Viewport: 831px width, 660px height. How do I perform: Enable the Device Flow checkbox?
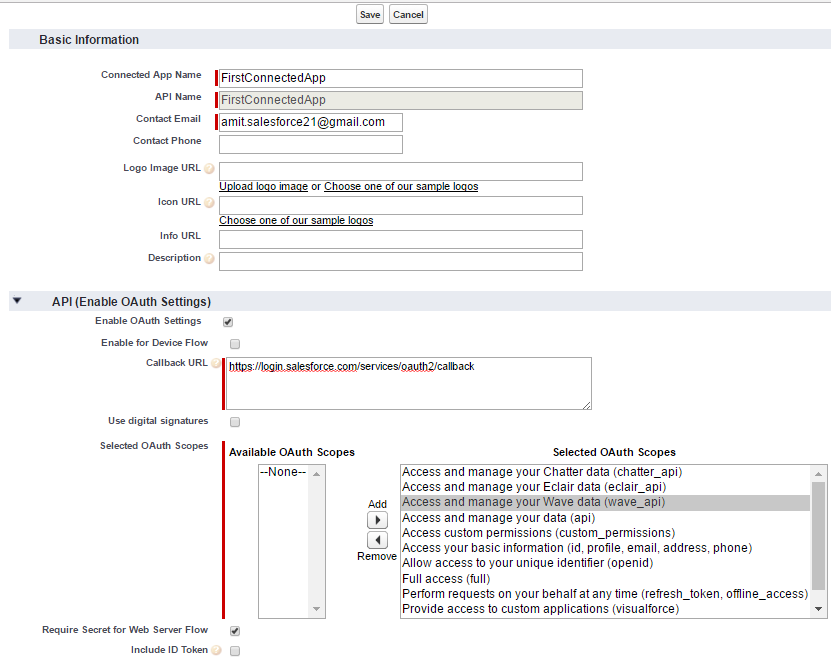pos(235,344)
